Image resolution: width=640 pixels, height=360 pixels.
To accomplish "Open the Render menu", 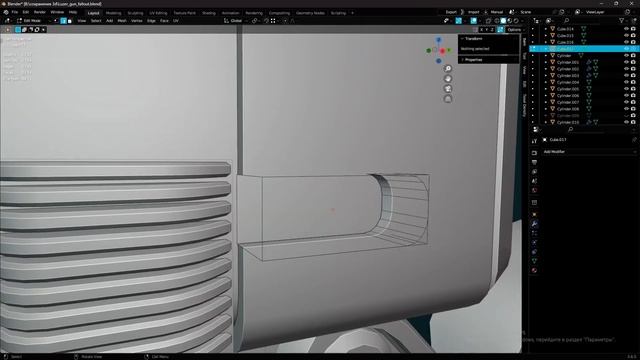I will pos(40,12).
